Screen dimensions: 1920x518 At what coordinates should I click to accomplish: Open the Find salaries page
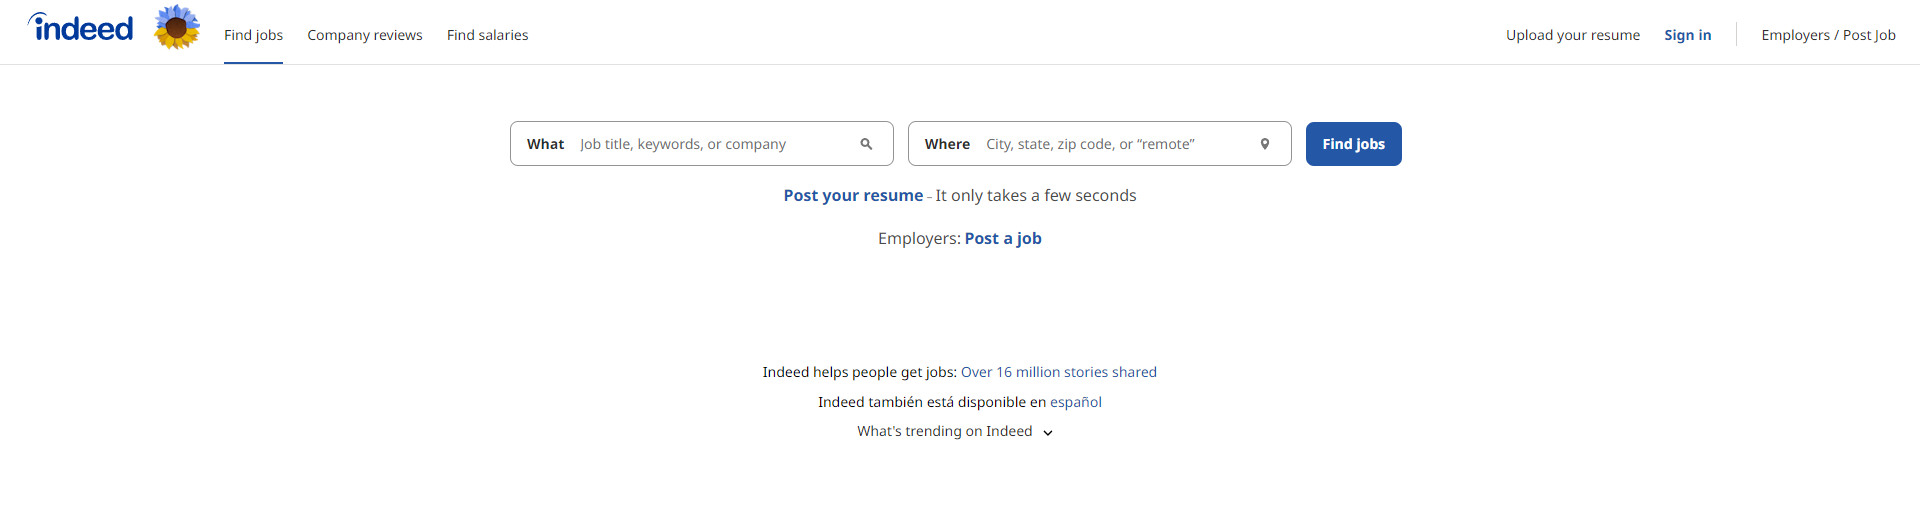(487, 35)
